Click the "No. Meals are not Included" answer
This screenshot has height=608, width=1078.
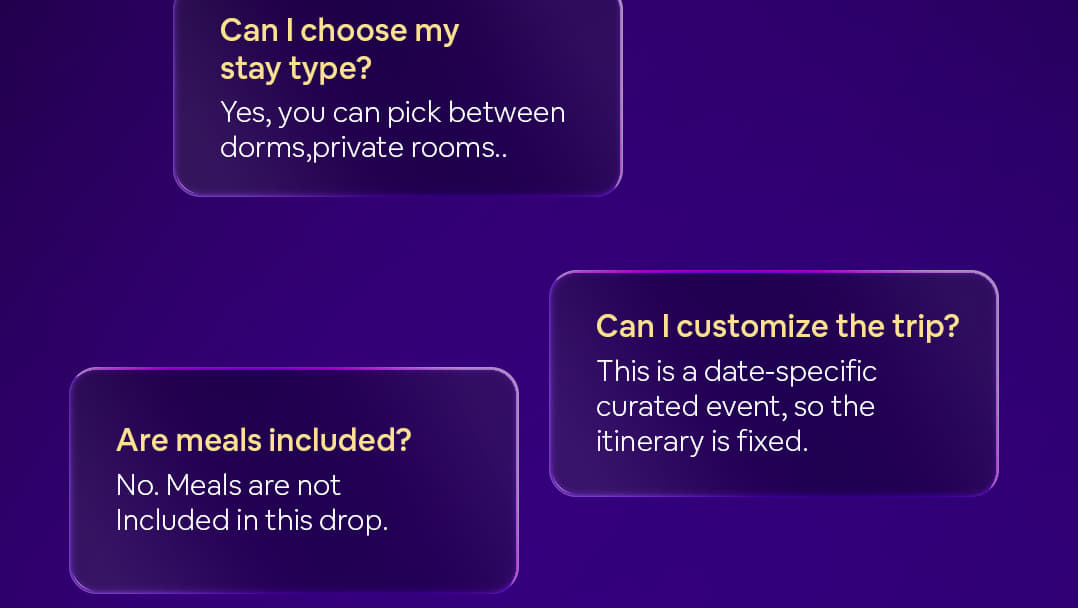tap(251, 503)
